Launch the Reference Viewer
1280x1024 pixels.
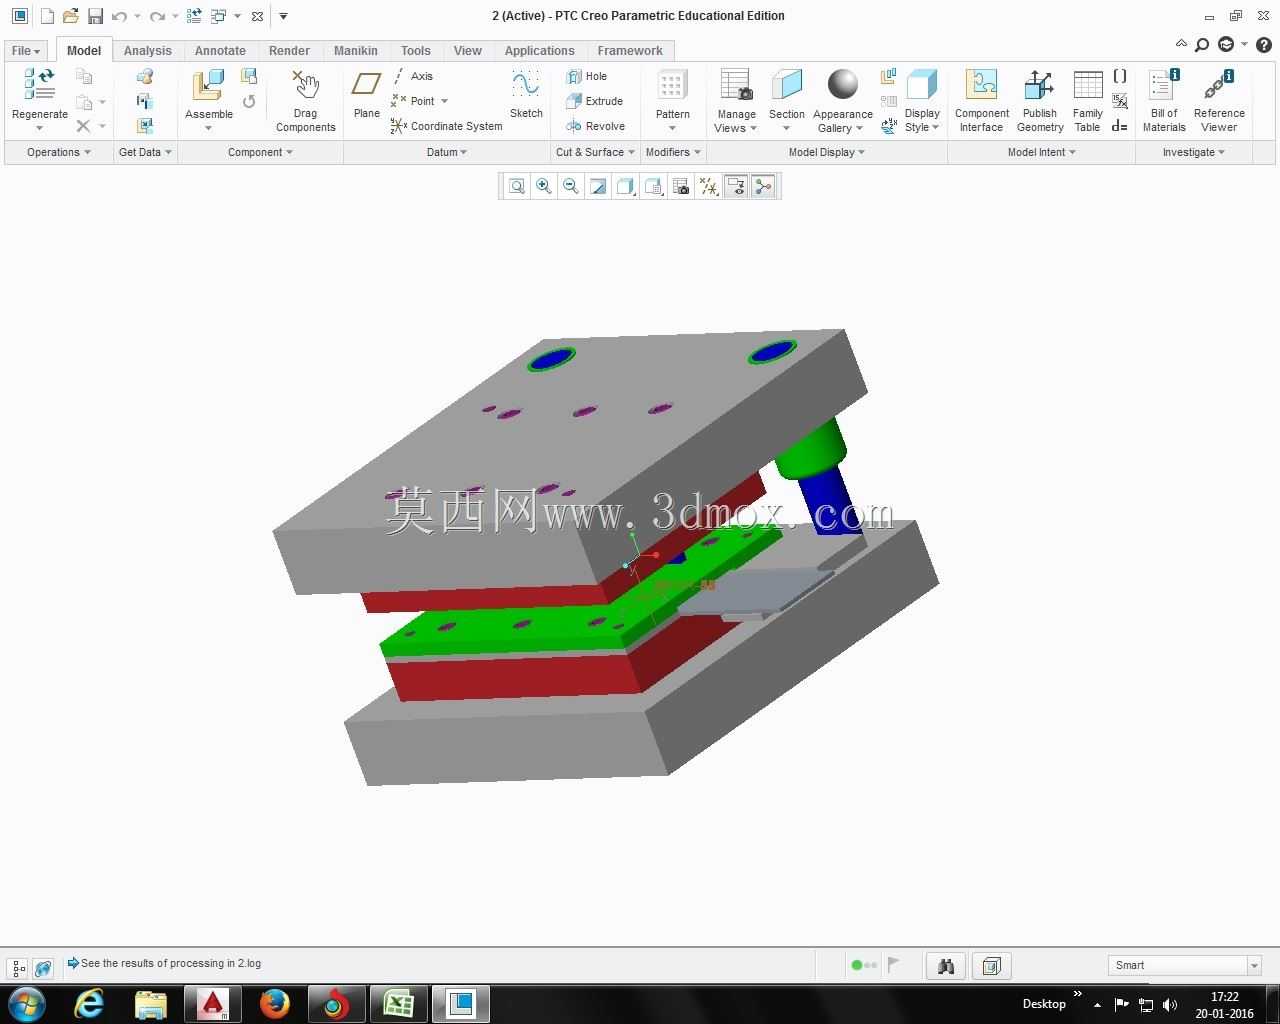(1219, 100)
